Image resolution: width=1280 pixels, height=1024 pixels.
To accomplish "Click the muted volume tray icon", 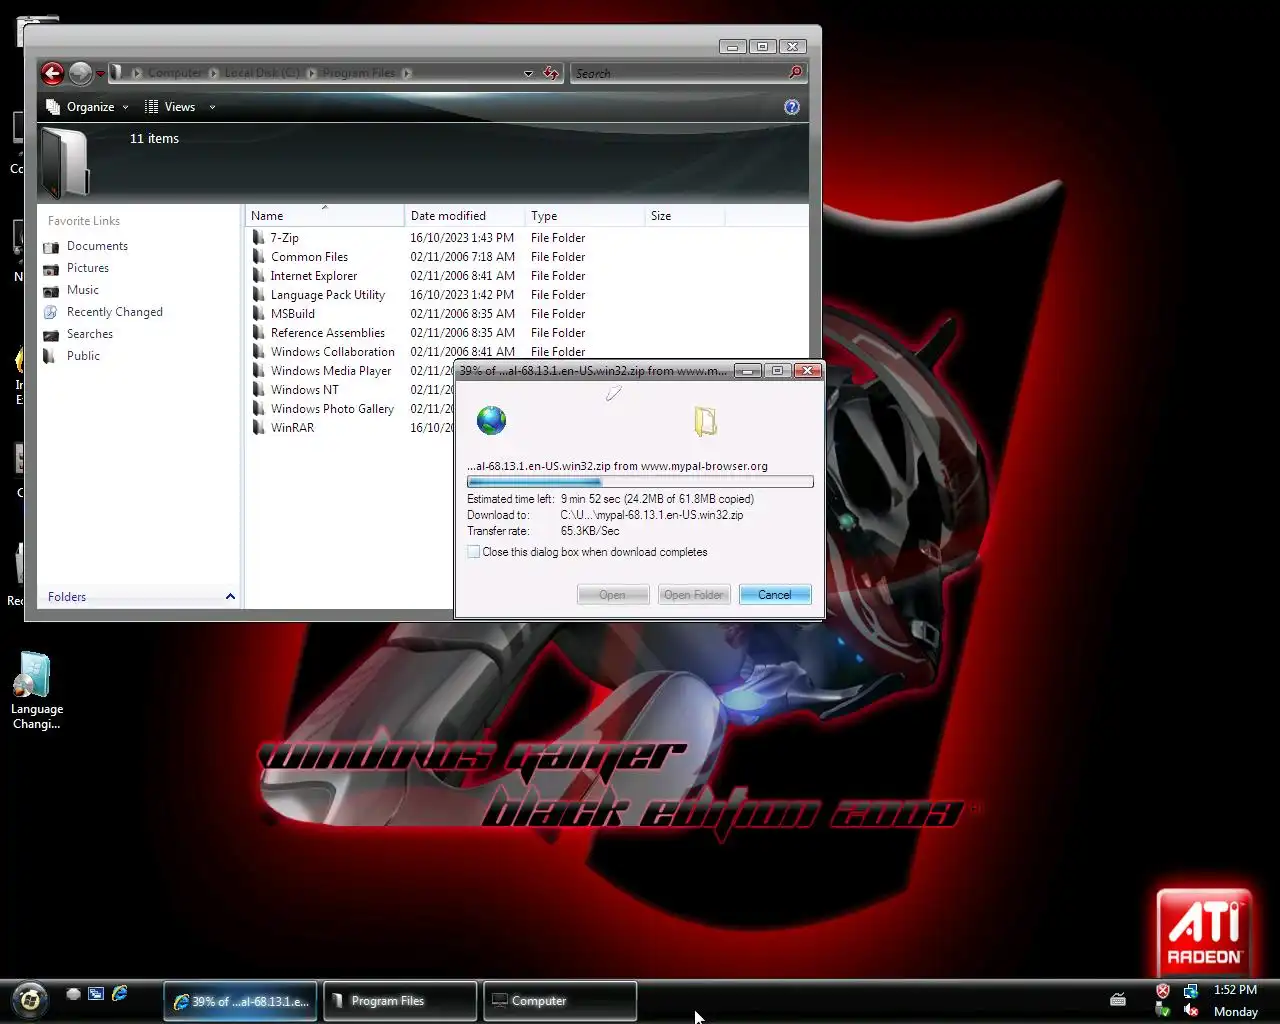I will click(1190, 1011).
